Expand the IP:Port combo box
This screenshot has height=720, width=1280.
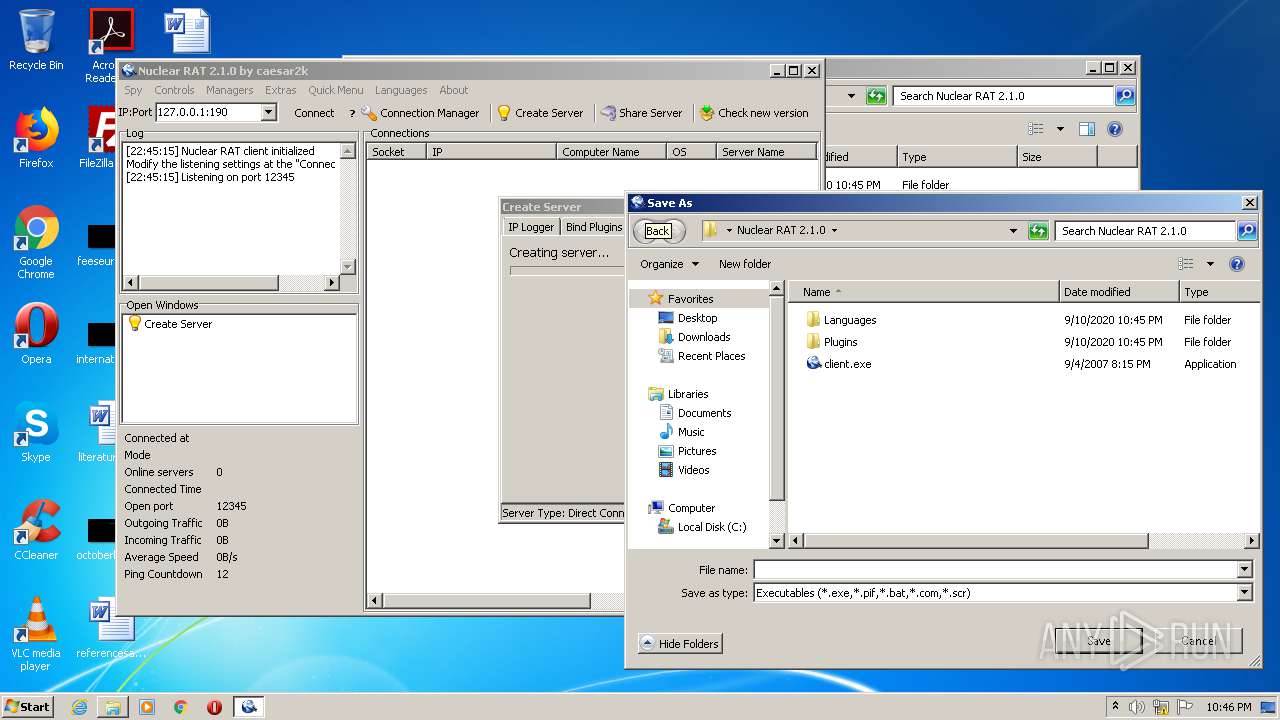pyautogui.click(x=268, y=113)
